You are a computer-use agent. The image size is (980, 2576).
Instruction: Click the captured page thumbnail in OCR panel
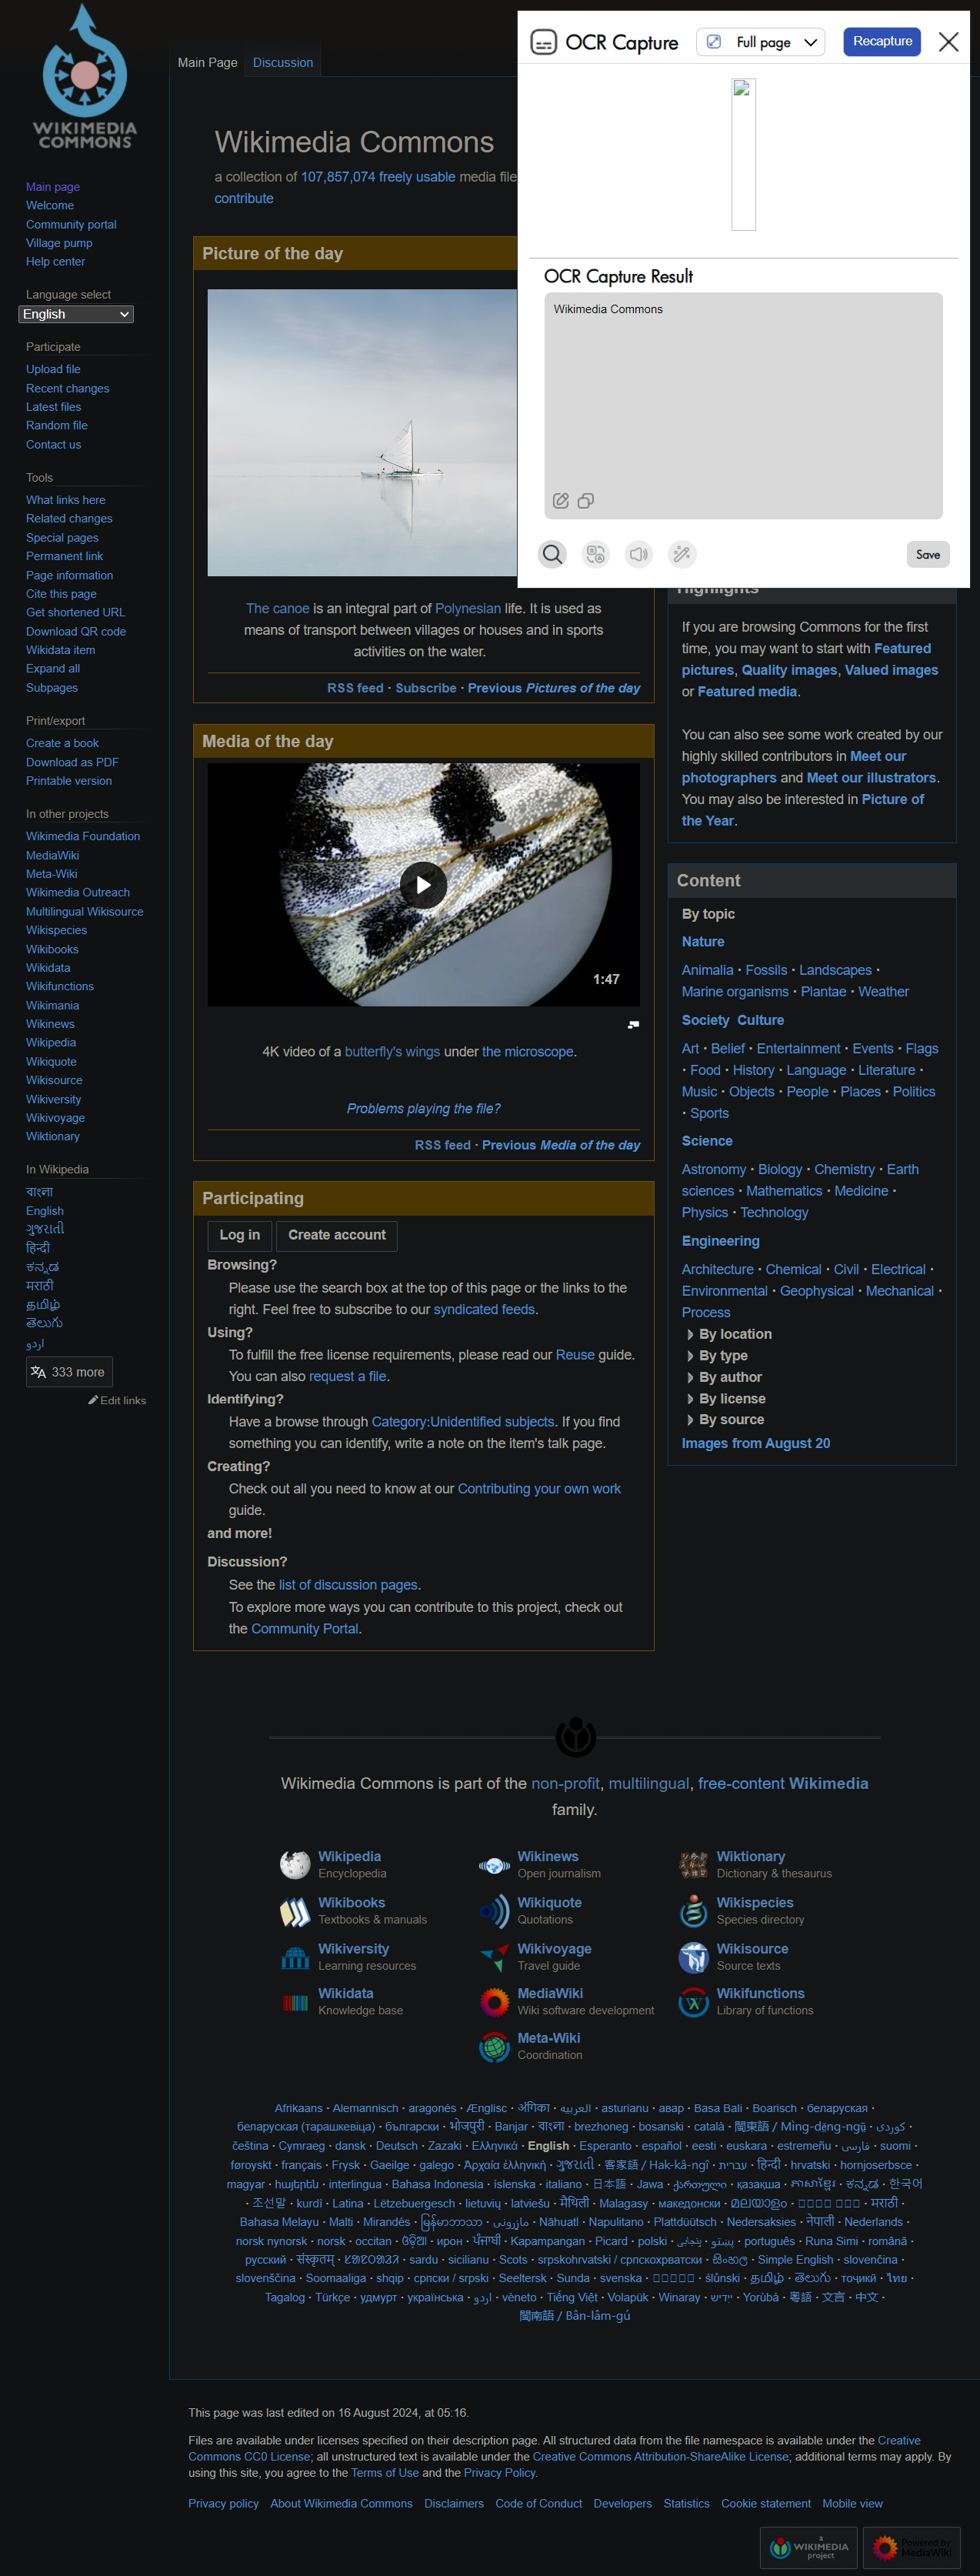[743, 155]
